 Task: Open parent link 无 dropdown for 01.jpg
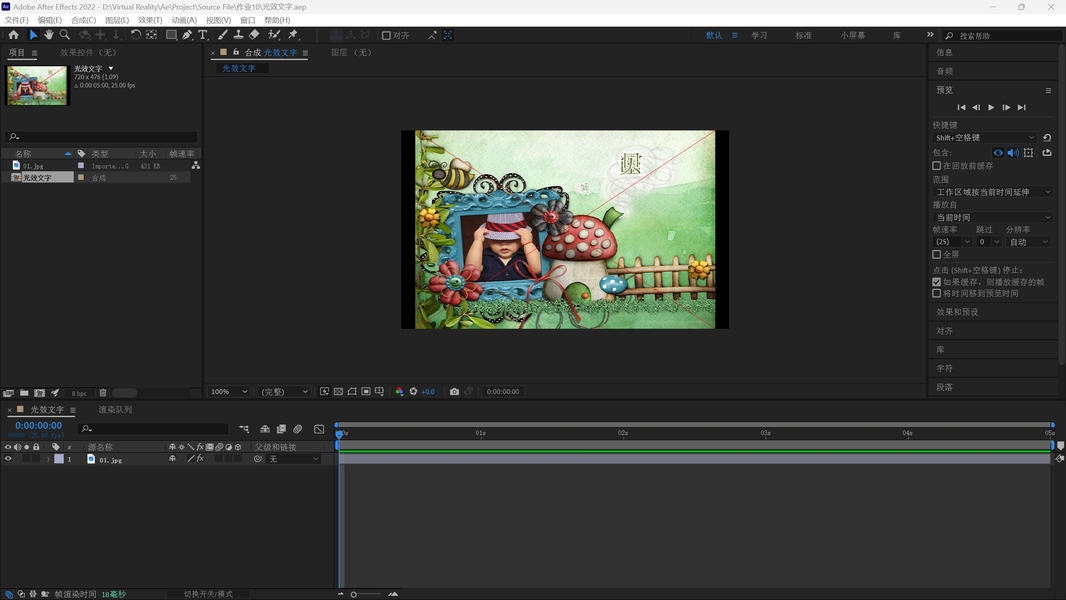click(x=294, y=459)
